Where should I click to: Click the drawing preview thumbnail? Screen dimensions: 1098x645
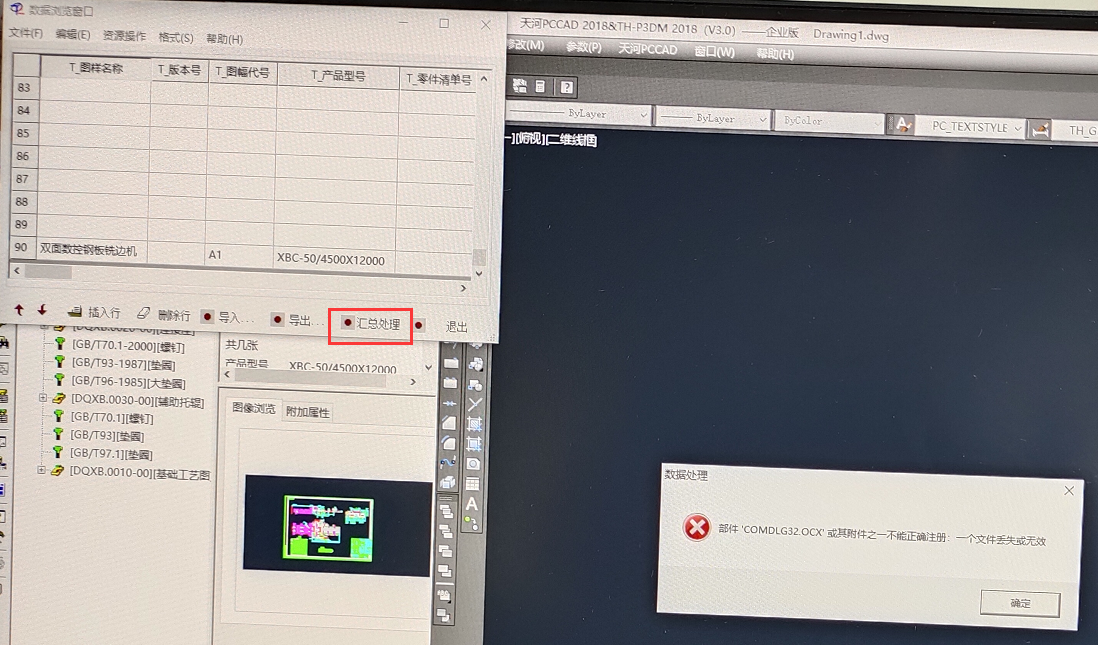click(330, 526)
